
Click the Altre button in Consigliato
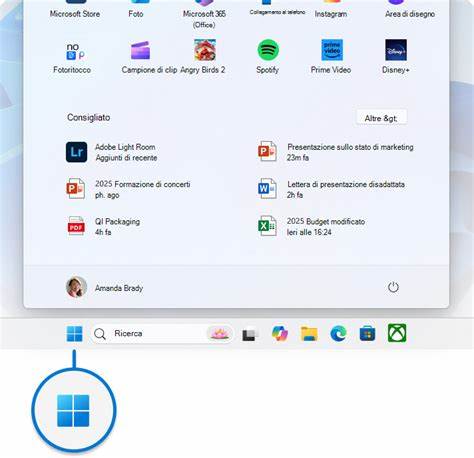pos(381,118)
